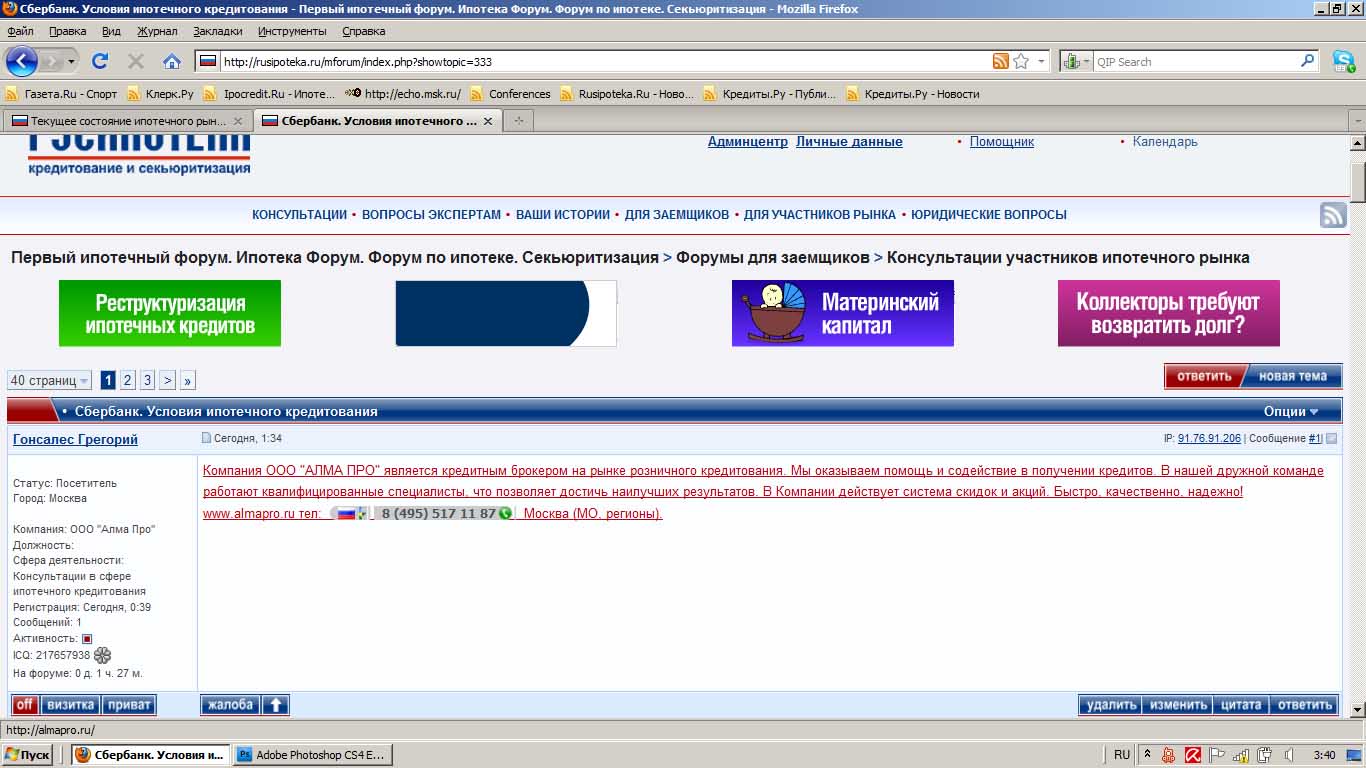
Task: Go to page 2 of the topic
Action: pyautogui.click(x=128, y=380)
